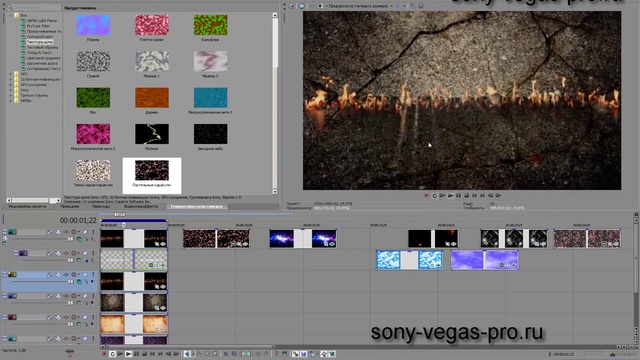The width and height of the screenshot is (640, 360).
Task: Open Track Motion on first video track
Action: click(x=58, y=232)
